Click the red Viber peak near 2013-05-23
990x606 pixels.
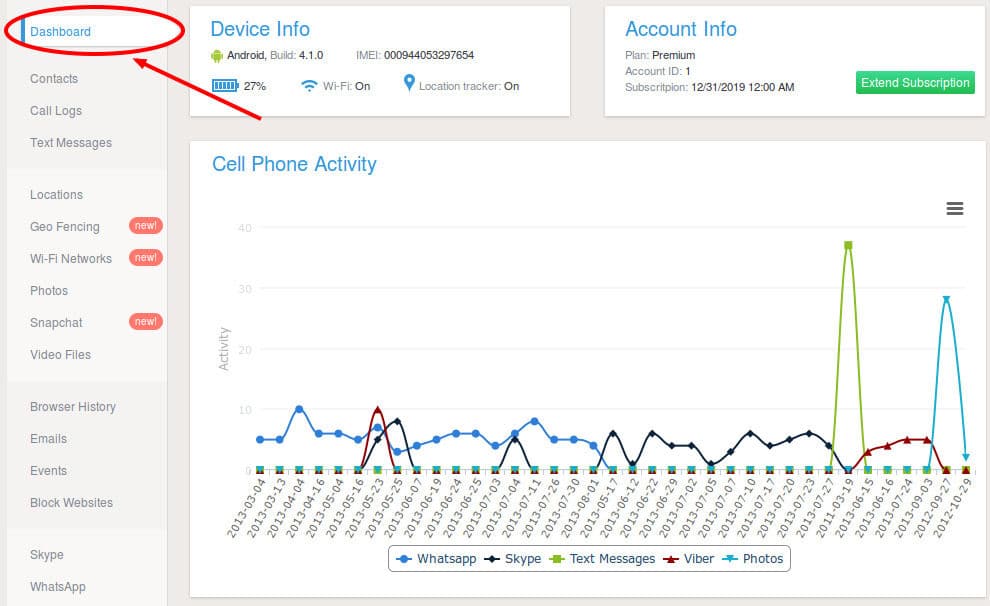coord(378,410)
